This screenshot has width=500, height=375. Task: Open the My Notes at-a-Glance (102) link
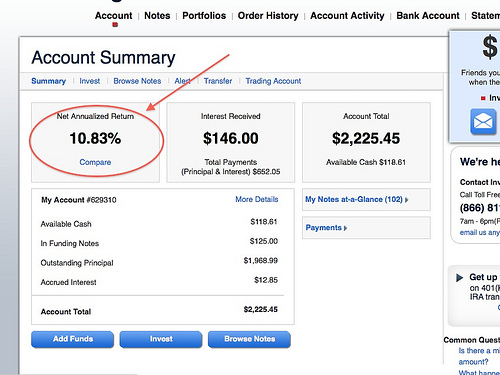click(354, 199)
